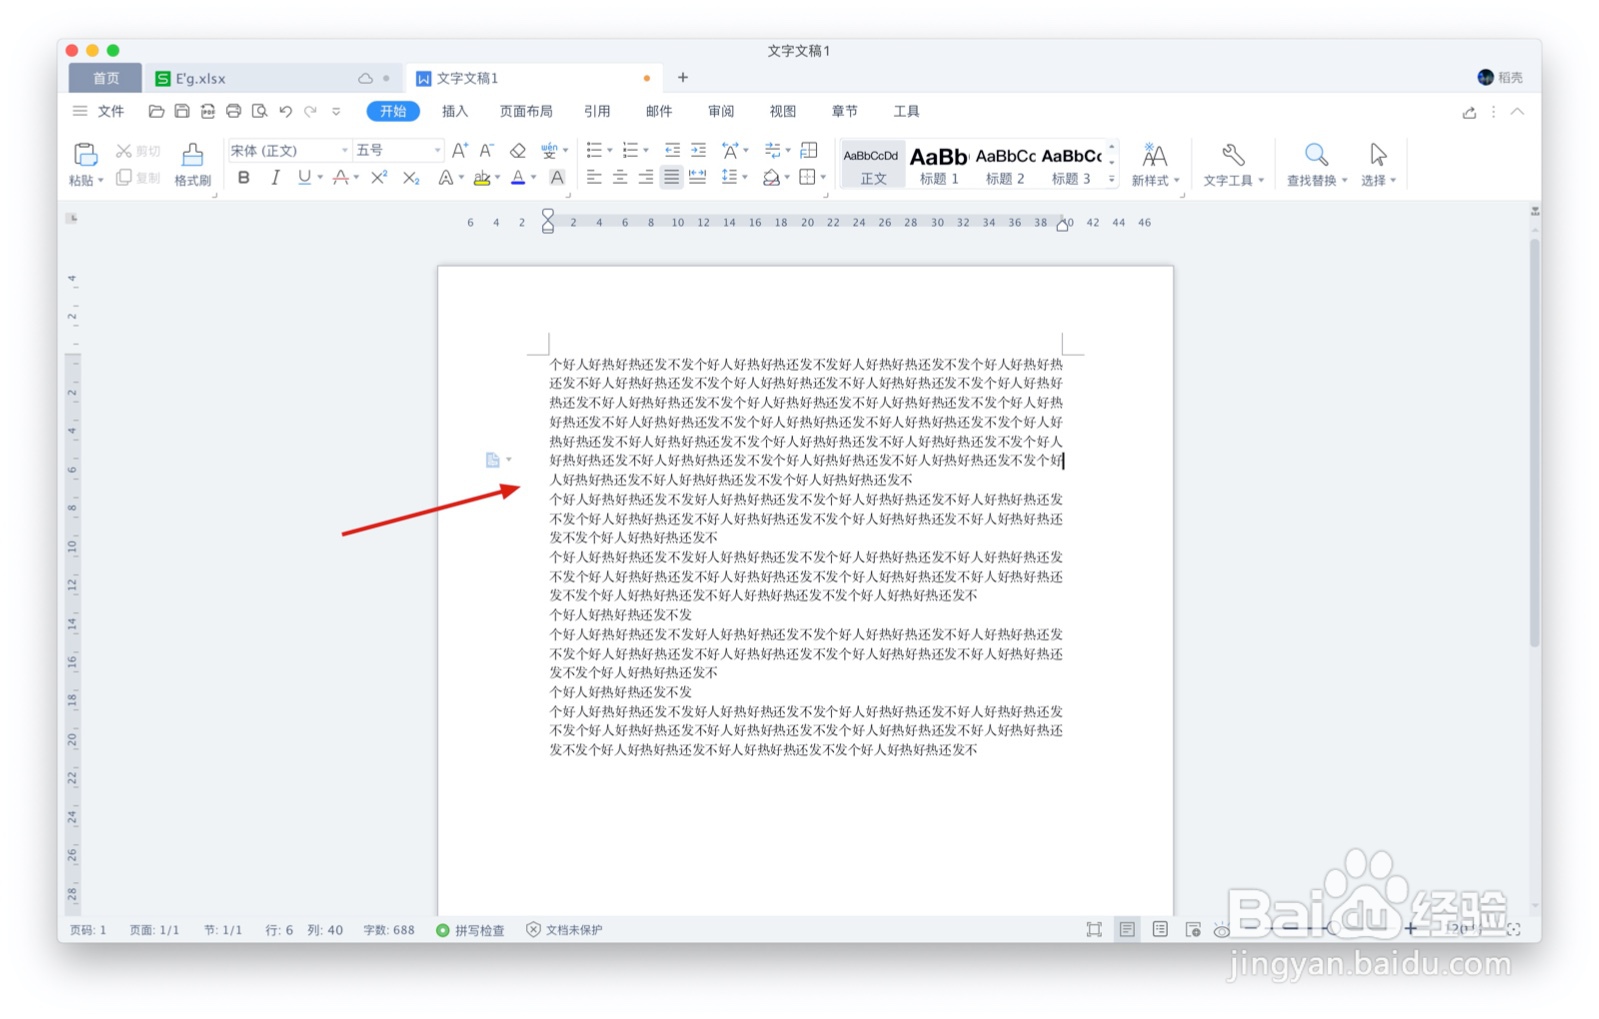This screenshot has height=1019, width=1599.
Task: Toggle Italic formatting
Action: [274, 178]
